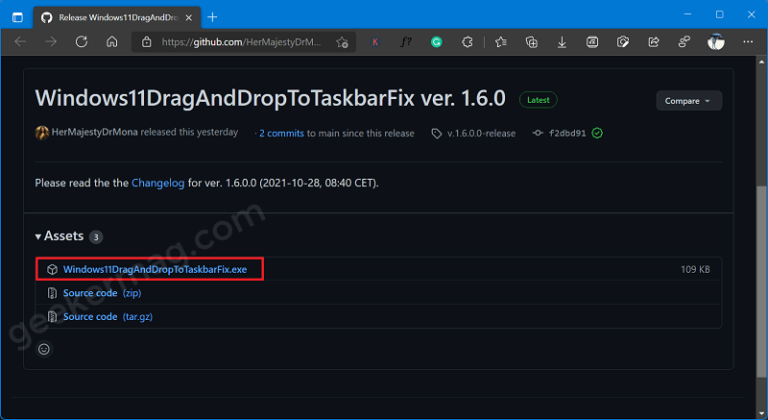The image size is (768, 420).
Task: Open browser Settings and more menu
Action: pos(745,42)
